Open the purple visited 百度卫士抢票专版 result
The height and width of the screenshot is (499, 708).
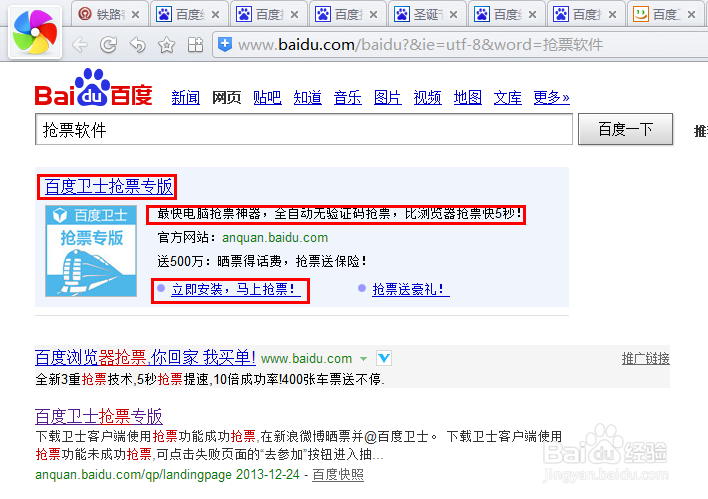(98, 416)
